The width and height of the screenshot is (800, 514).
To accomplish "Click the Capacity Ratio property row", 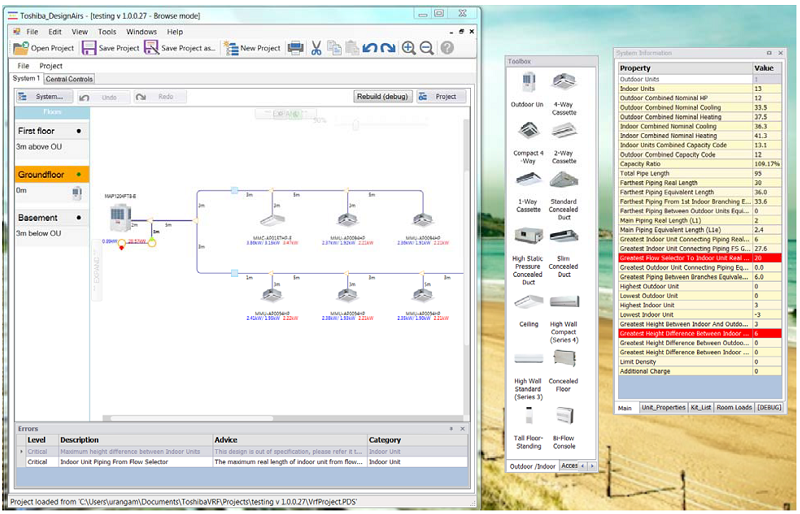I will point(699,164).
